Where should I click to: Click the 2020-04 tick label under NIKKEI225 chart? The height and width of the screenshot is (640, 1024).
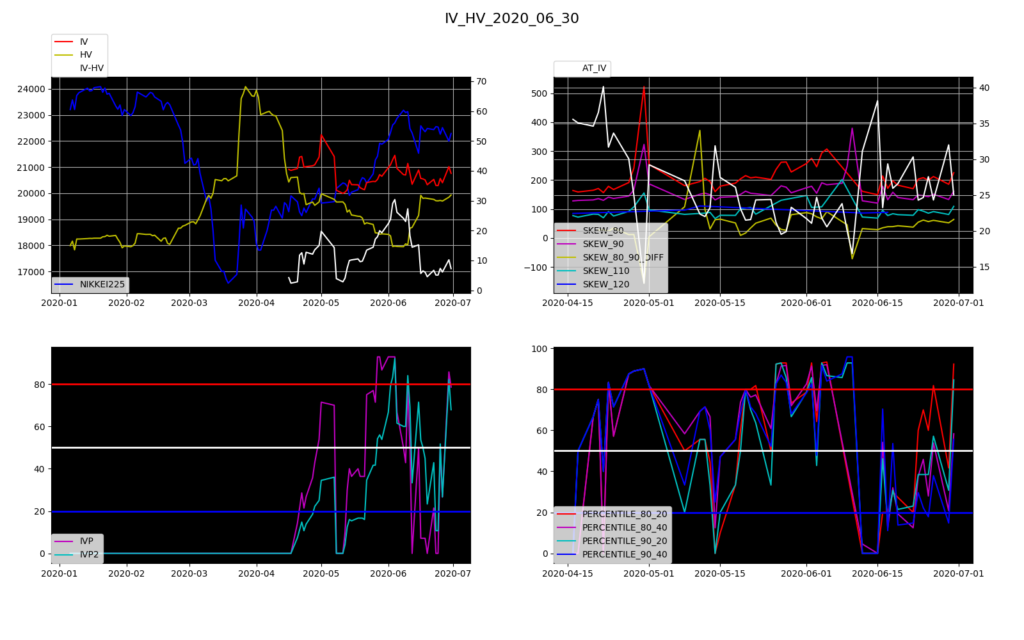click(257, 302)
